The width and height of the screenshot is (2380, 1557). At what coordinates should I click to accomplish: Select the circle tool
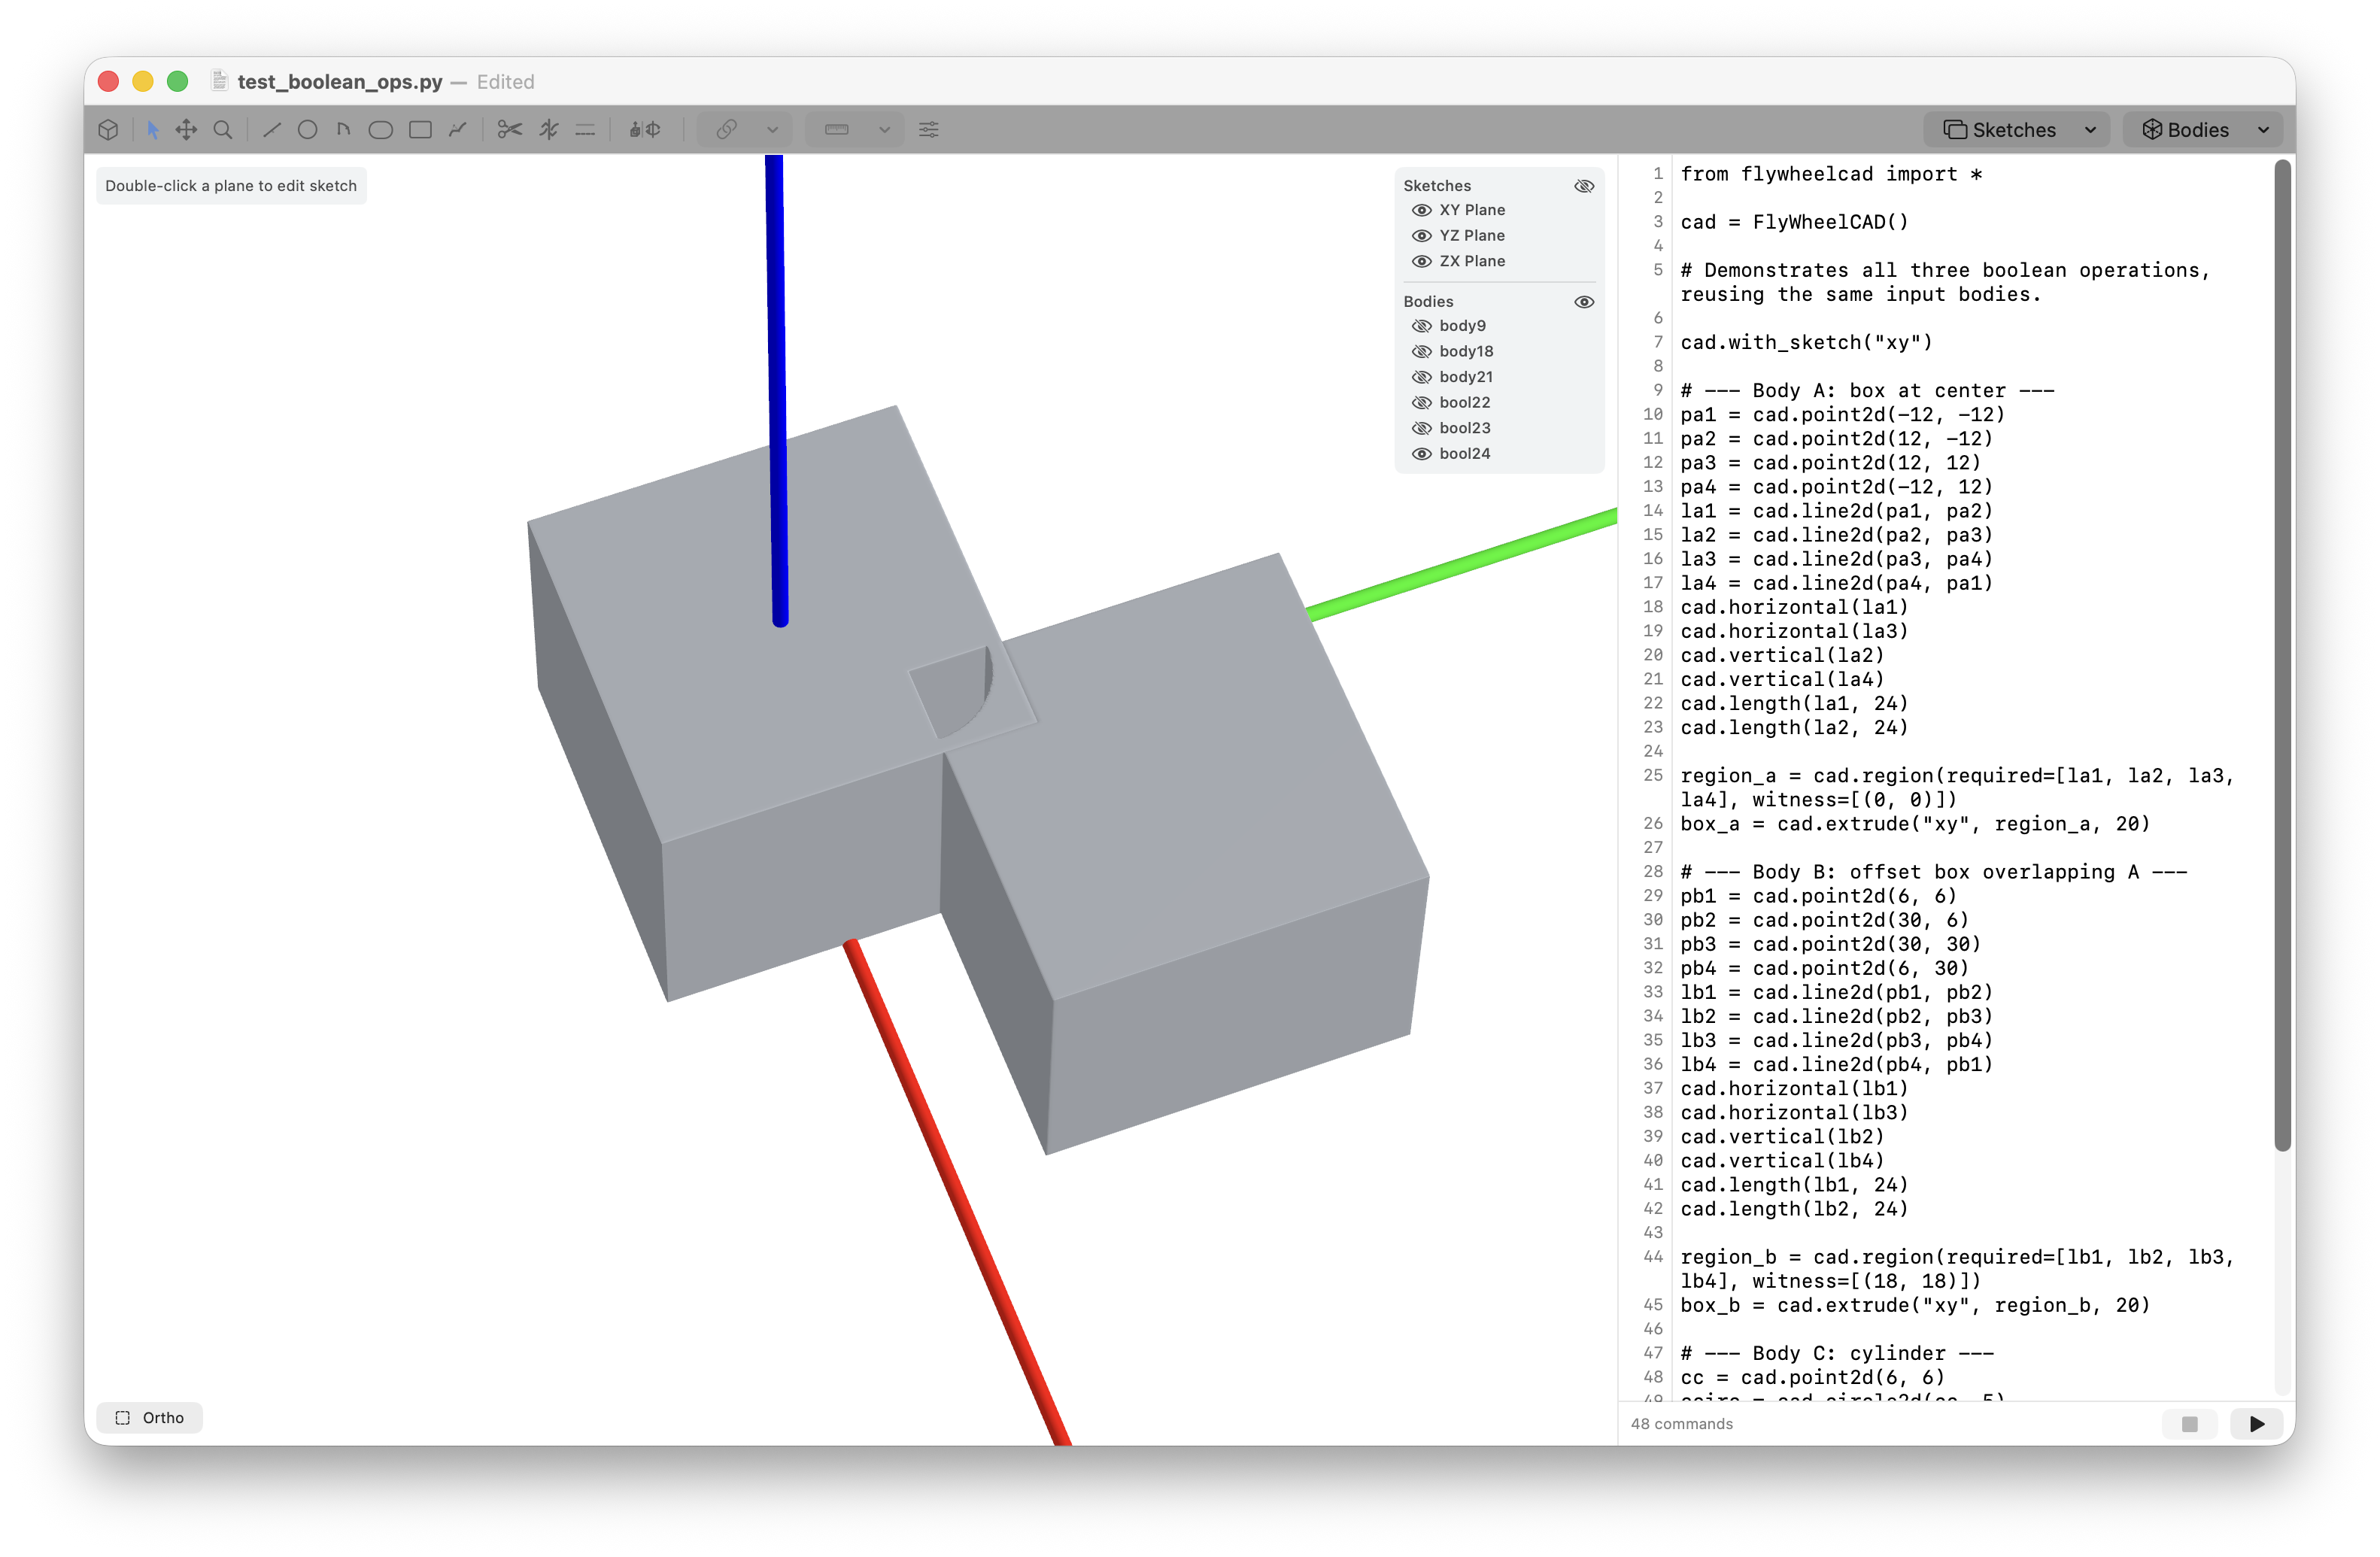(307, 130)
